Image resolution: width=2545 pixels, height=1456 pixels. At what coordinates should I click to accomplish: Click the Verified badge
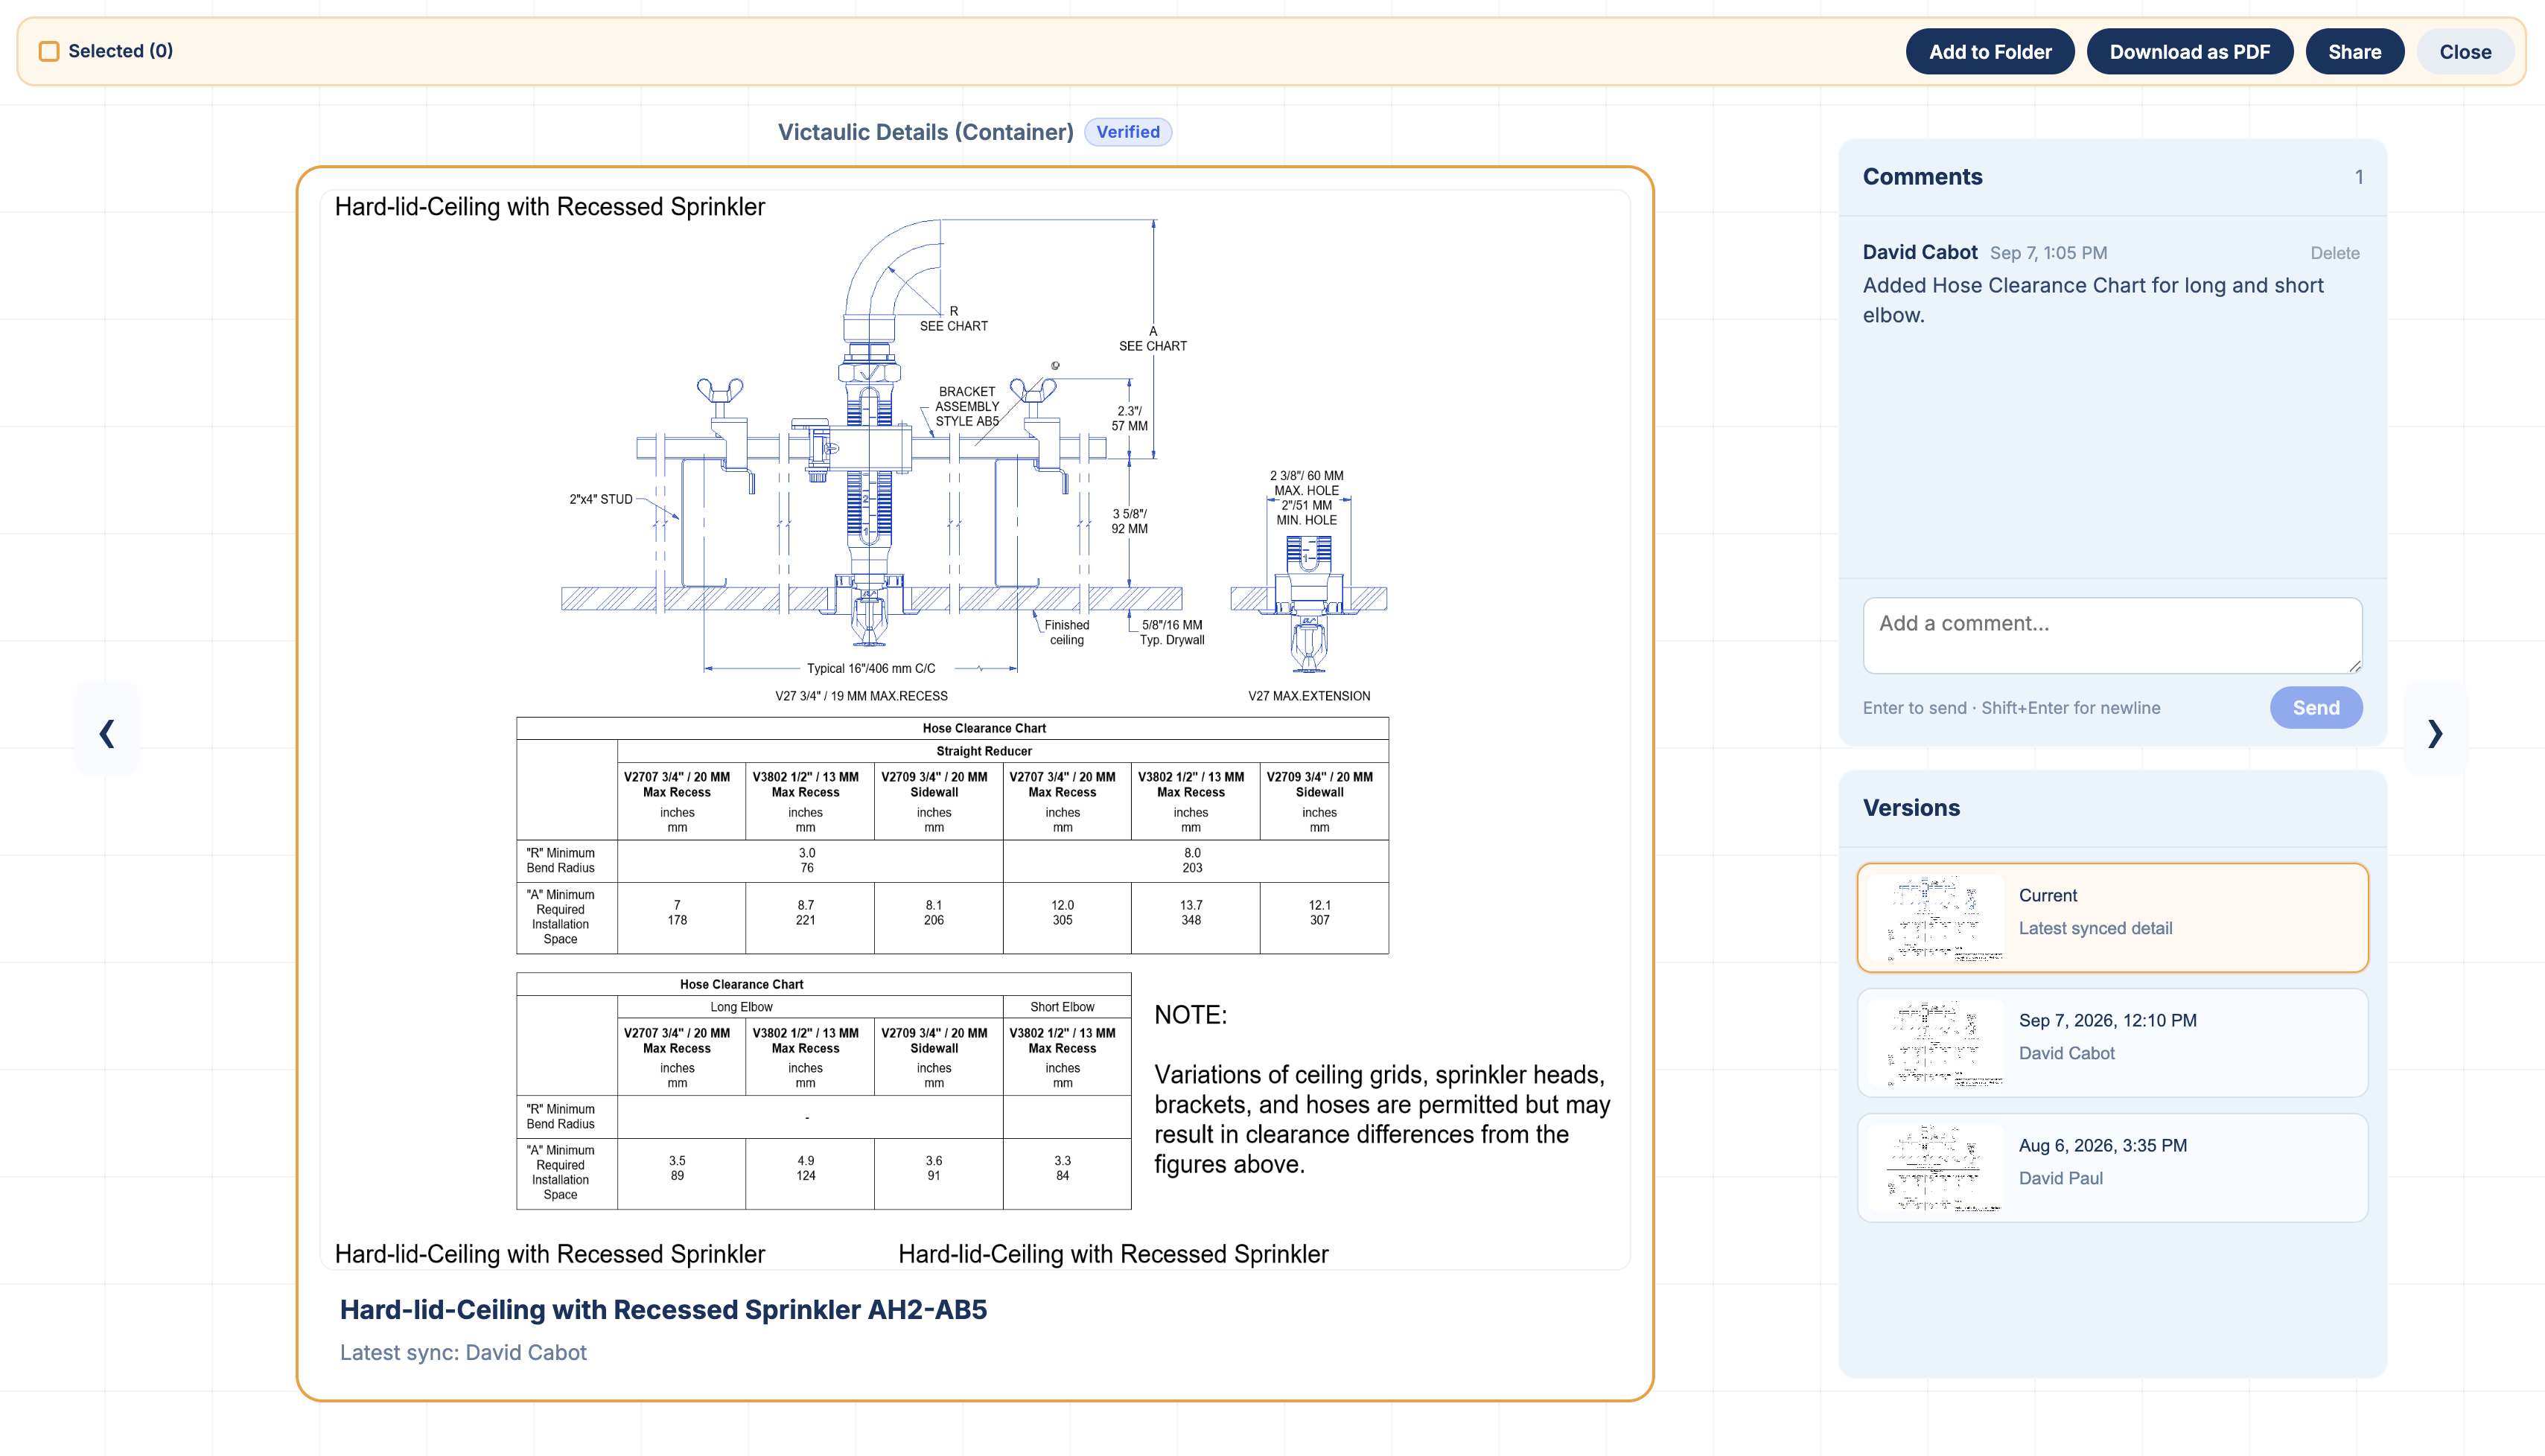coord(1127,132)
